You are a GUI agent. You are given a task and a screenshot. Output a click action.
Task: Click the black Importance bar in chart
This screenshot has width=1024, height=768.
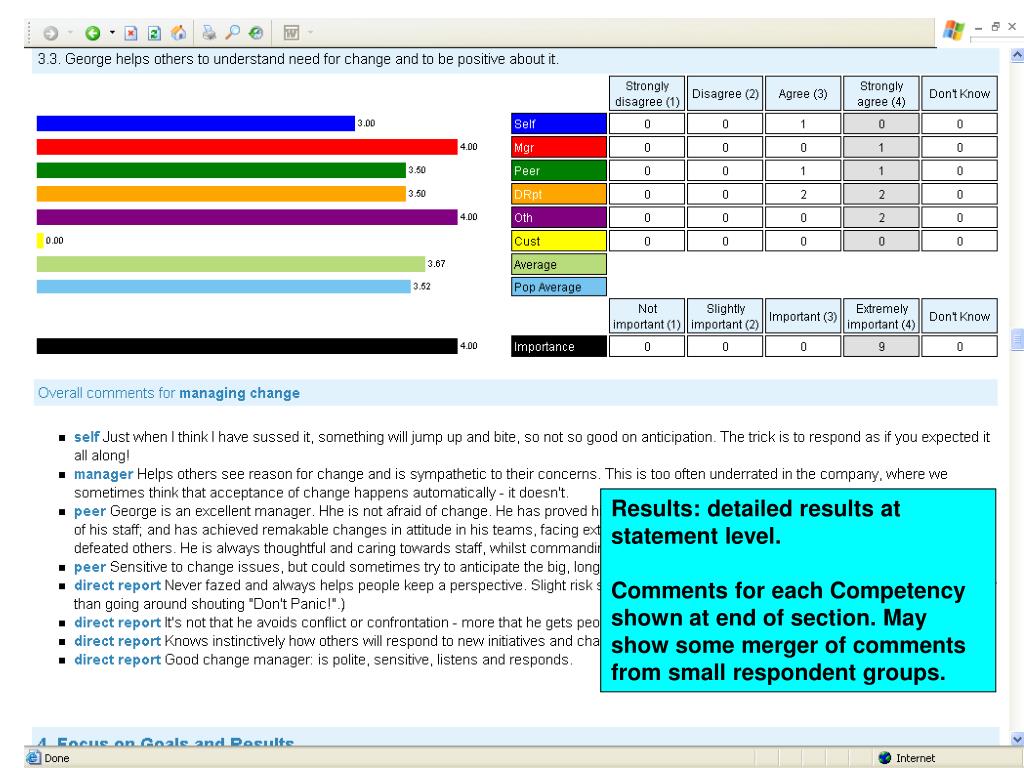click(247, 345)
